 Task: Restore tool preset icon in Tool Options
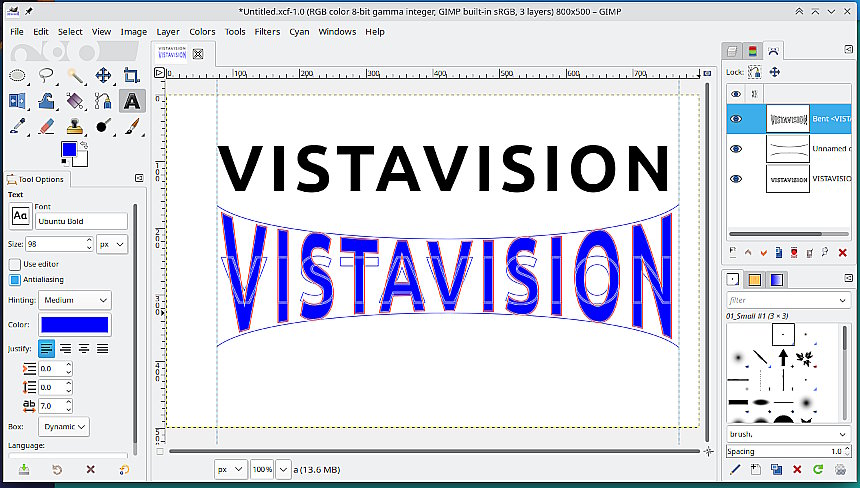[x=57, y=469]
